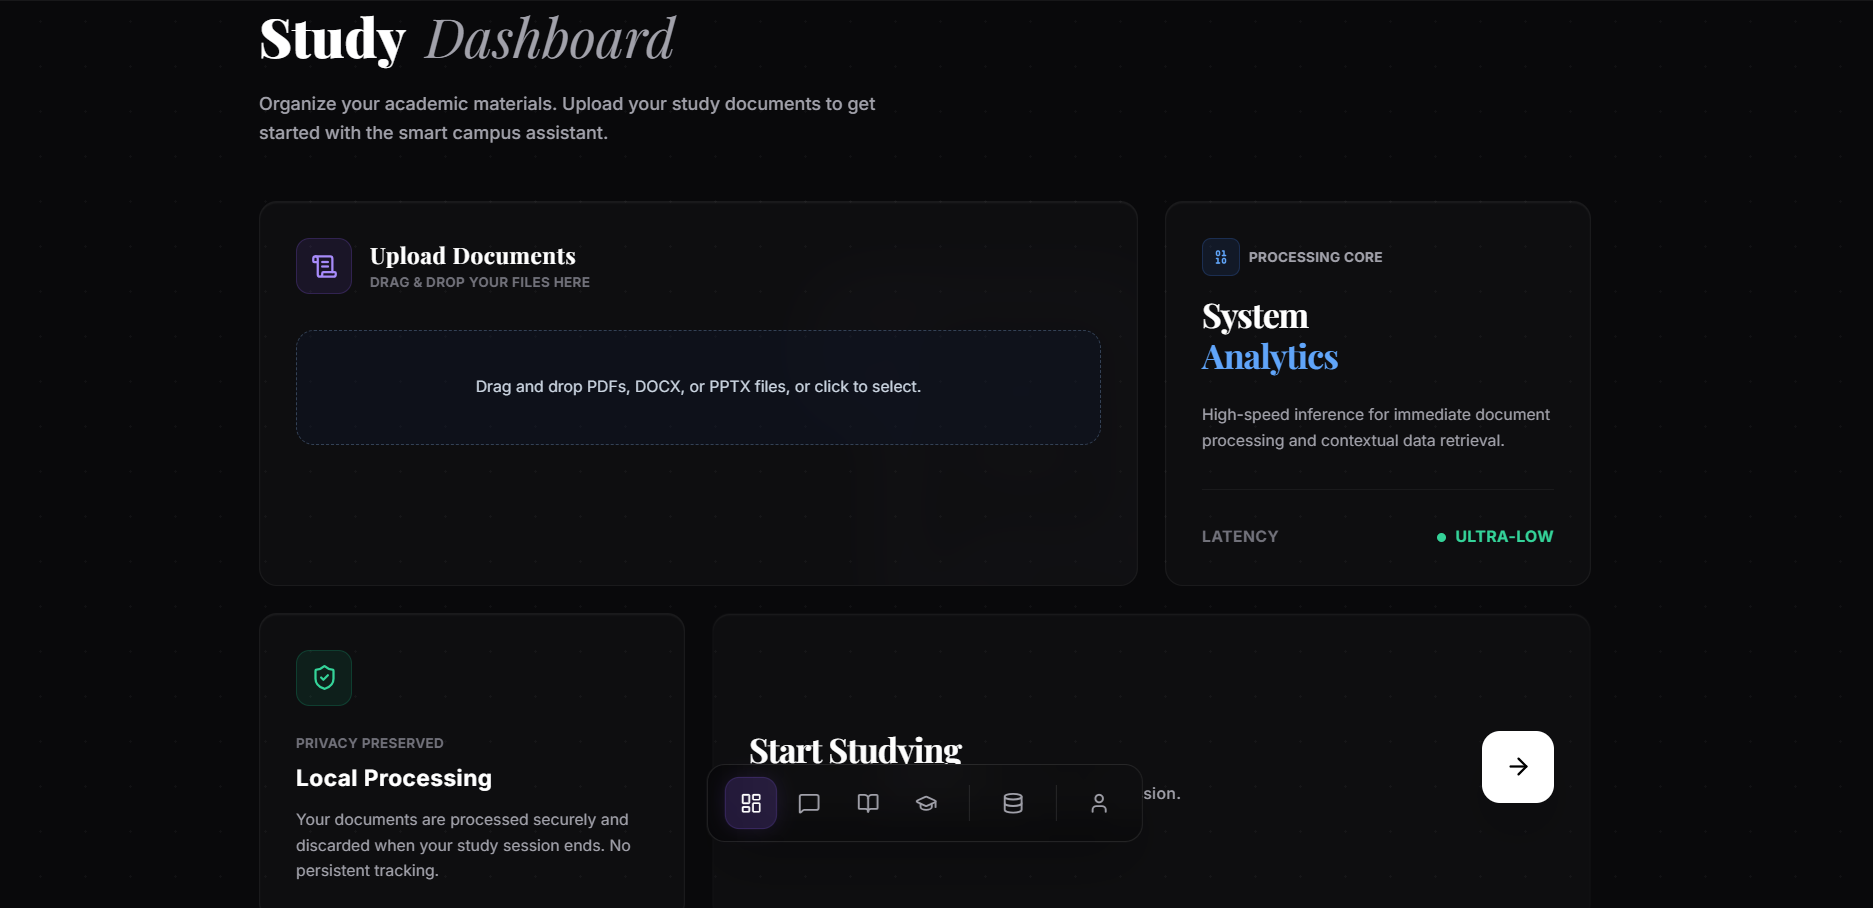This screenshot has height=908, width=1873.
Task: Open the user profile icon in dock
Action: click(1099, 803)
